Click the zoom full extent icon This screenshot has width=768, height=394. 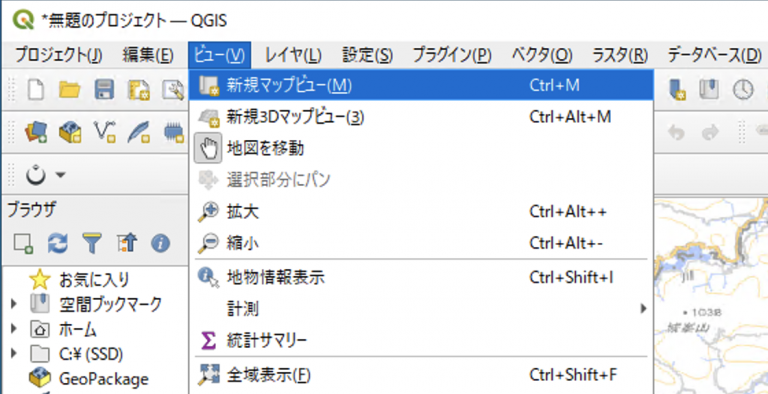point(209,375)
